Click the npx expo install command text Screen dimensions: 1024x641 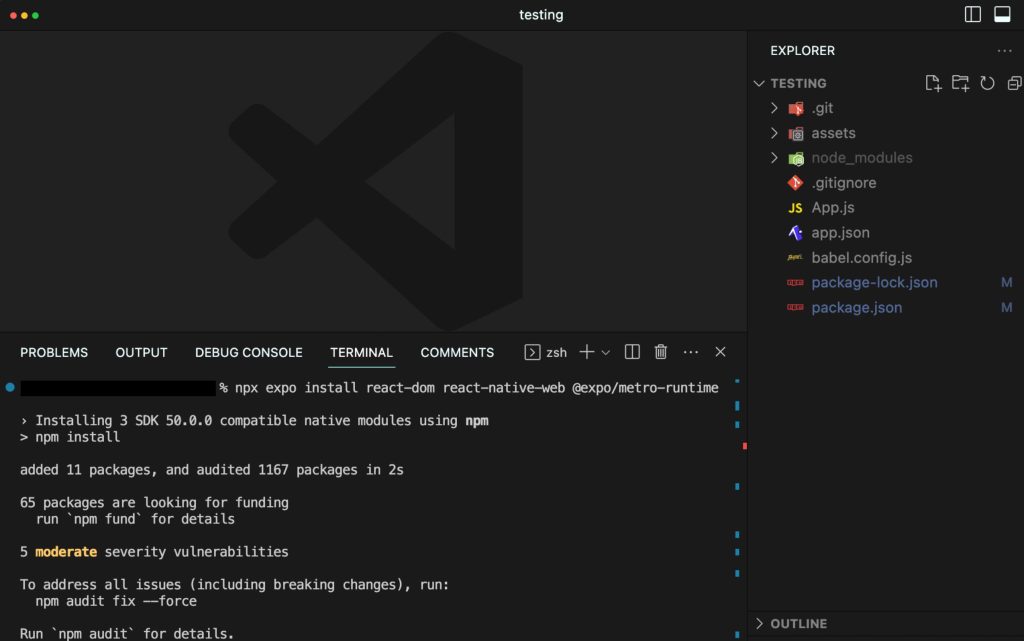(x=477, y=388)
